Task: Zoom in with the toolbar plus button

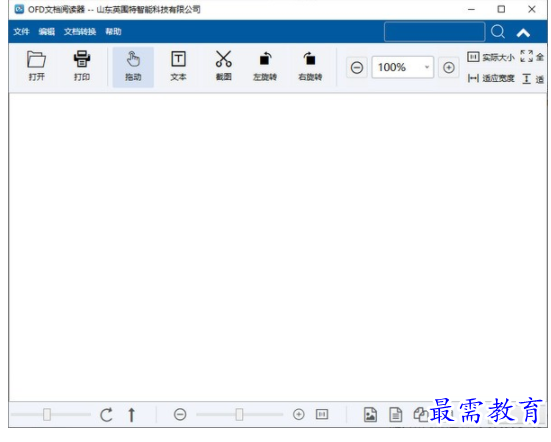Action: point(449,67)
